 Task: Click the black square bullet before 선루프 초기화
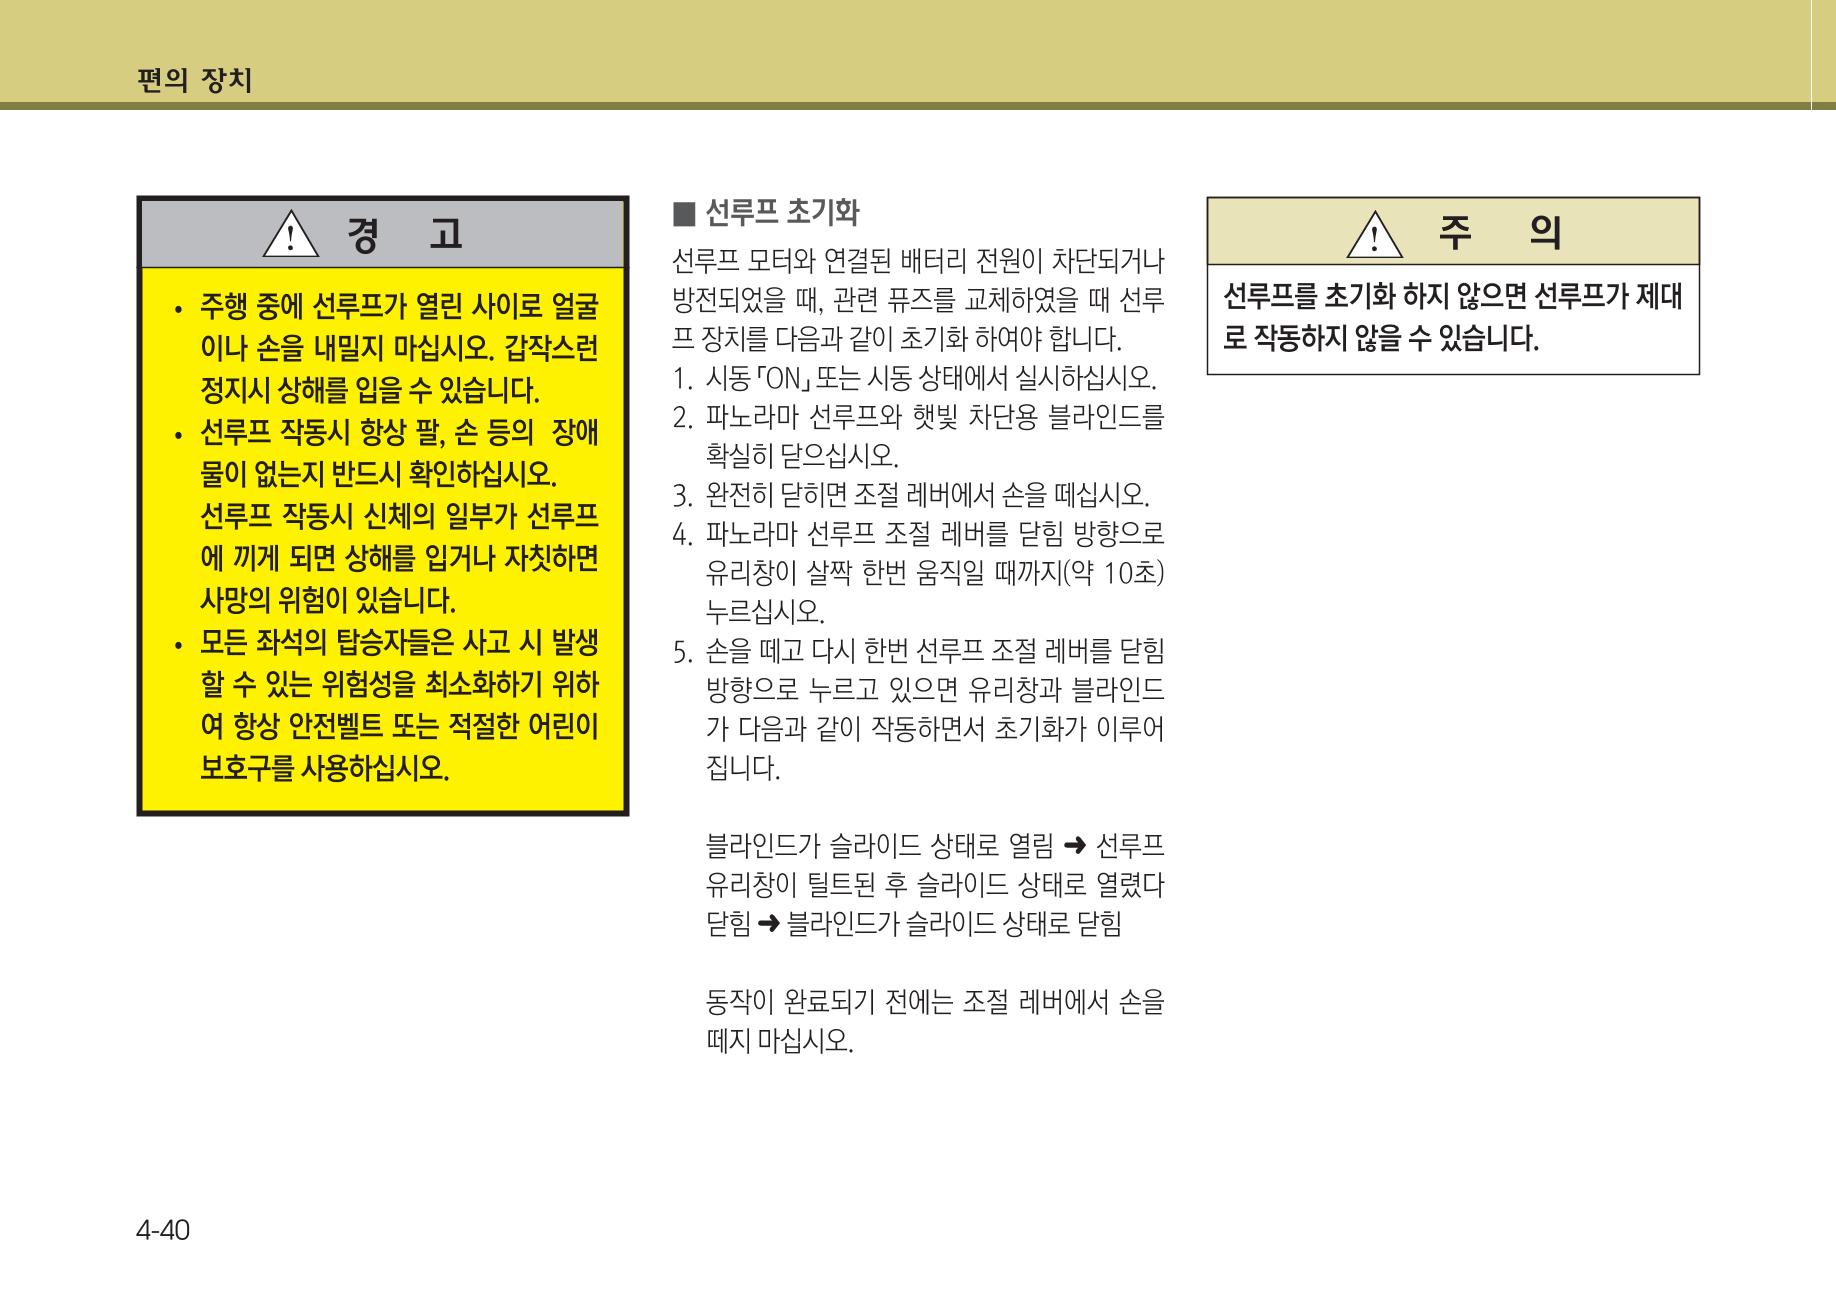click(684, 213)
